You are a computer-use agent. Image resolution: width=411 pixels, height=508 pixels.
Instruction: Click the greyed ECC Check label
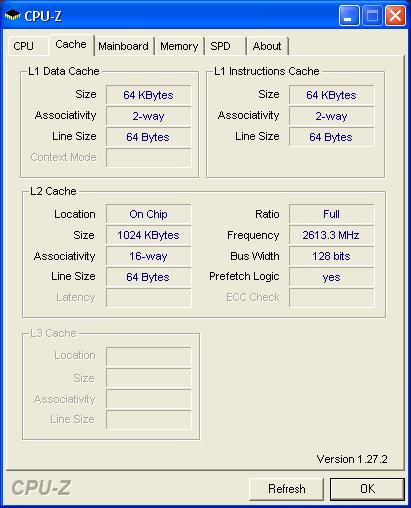pos(253,297)
